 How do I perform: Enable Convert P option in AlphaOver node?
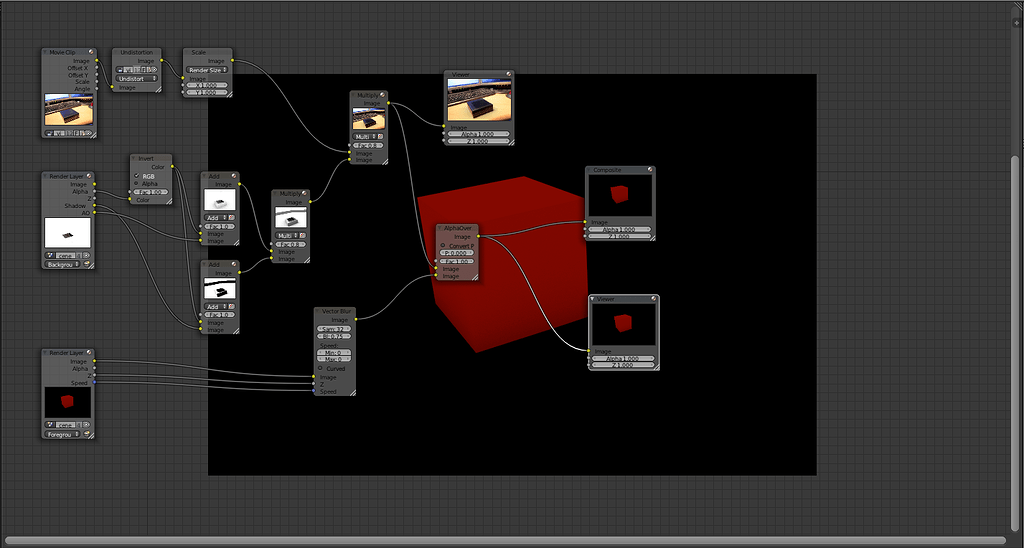click(x=443, y=246)
